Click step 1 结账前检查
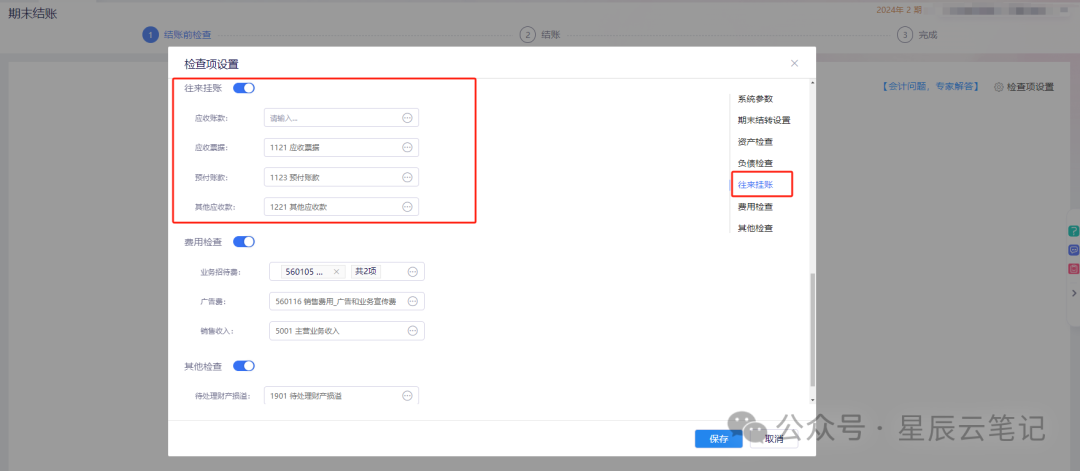 177,34
